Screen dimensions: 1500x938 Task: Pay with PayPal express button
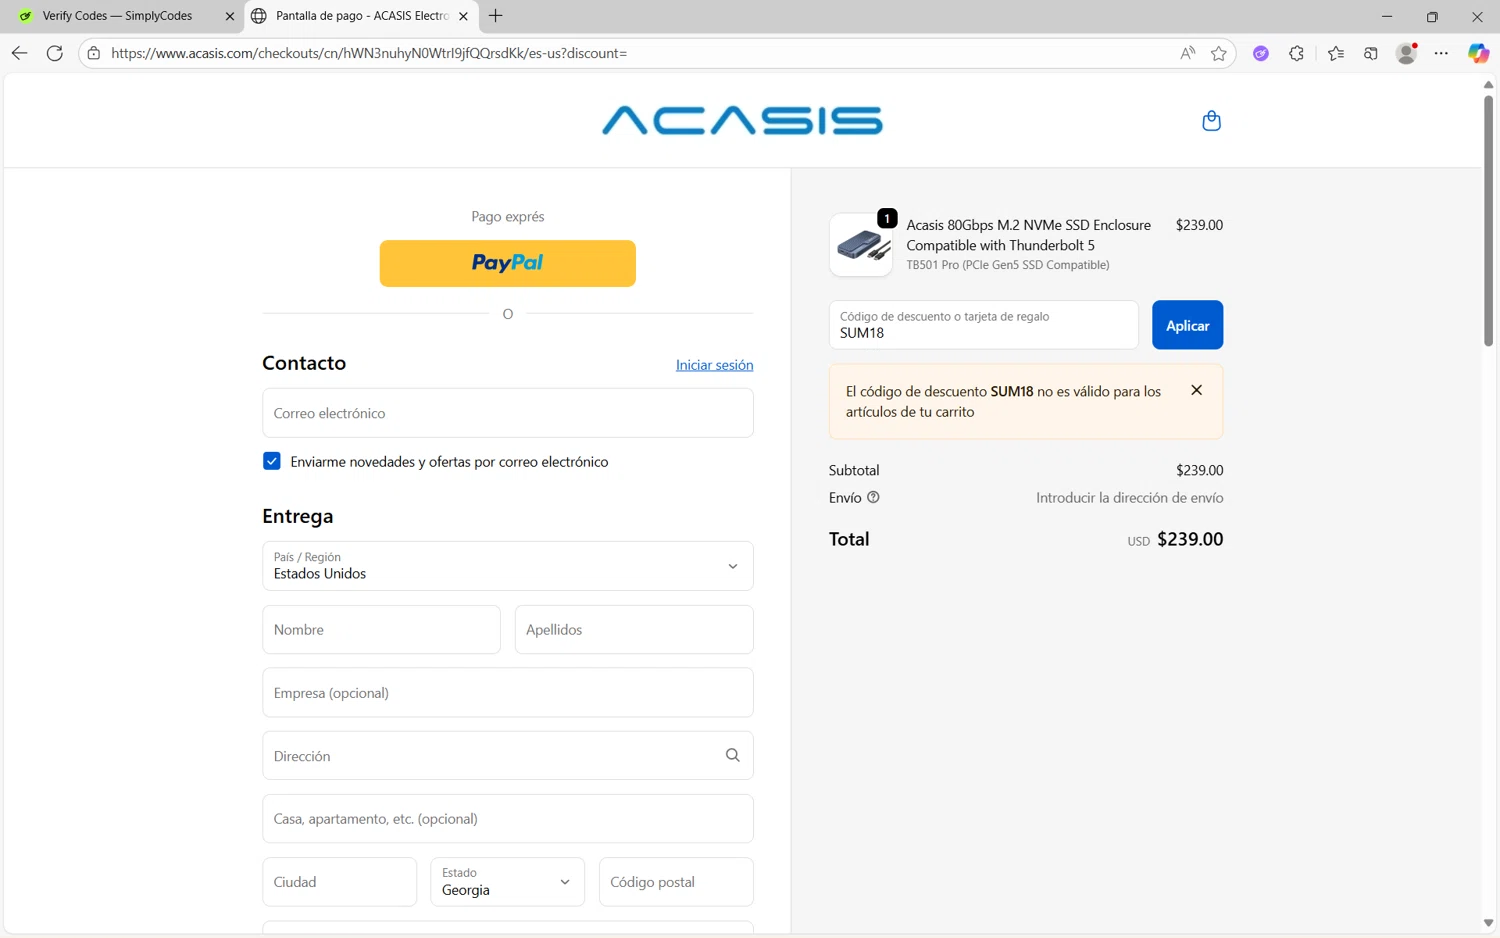click(x=508, y=263)
